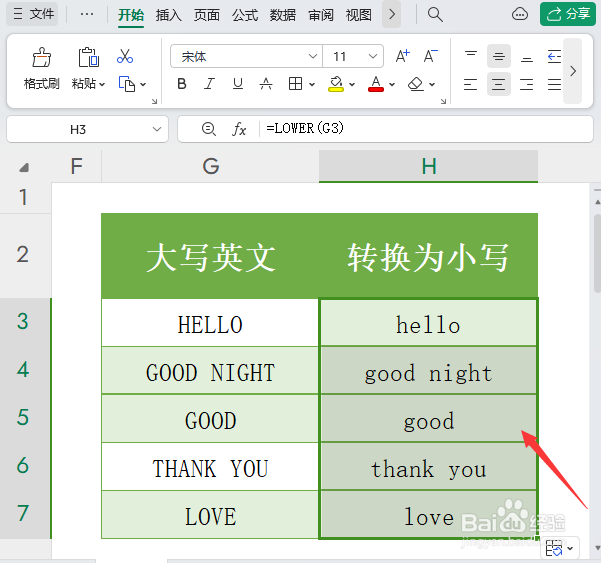
Task: Open font group dialog launcher
Action: (x=443, y=101)
